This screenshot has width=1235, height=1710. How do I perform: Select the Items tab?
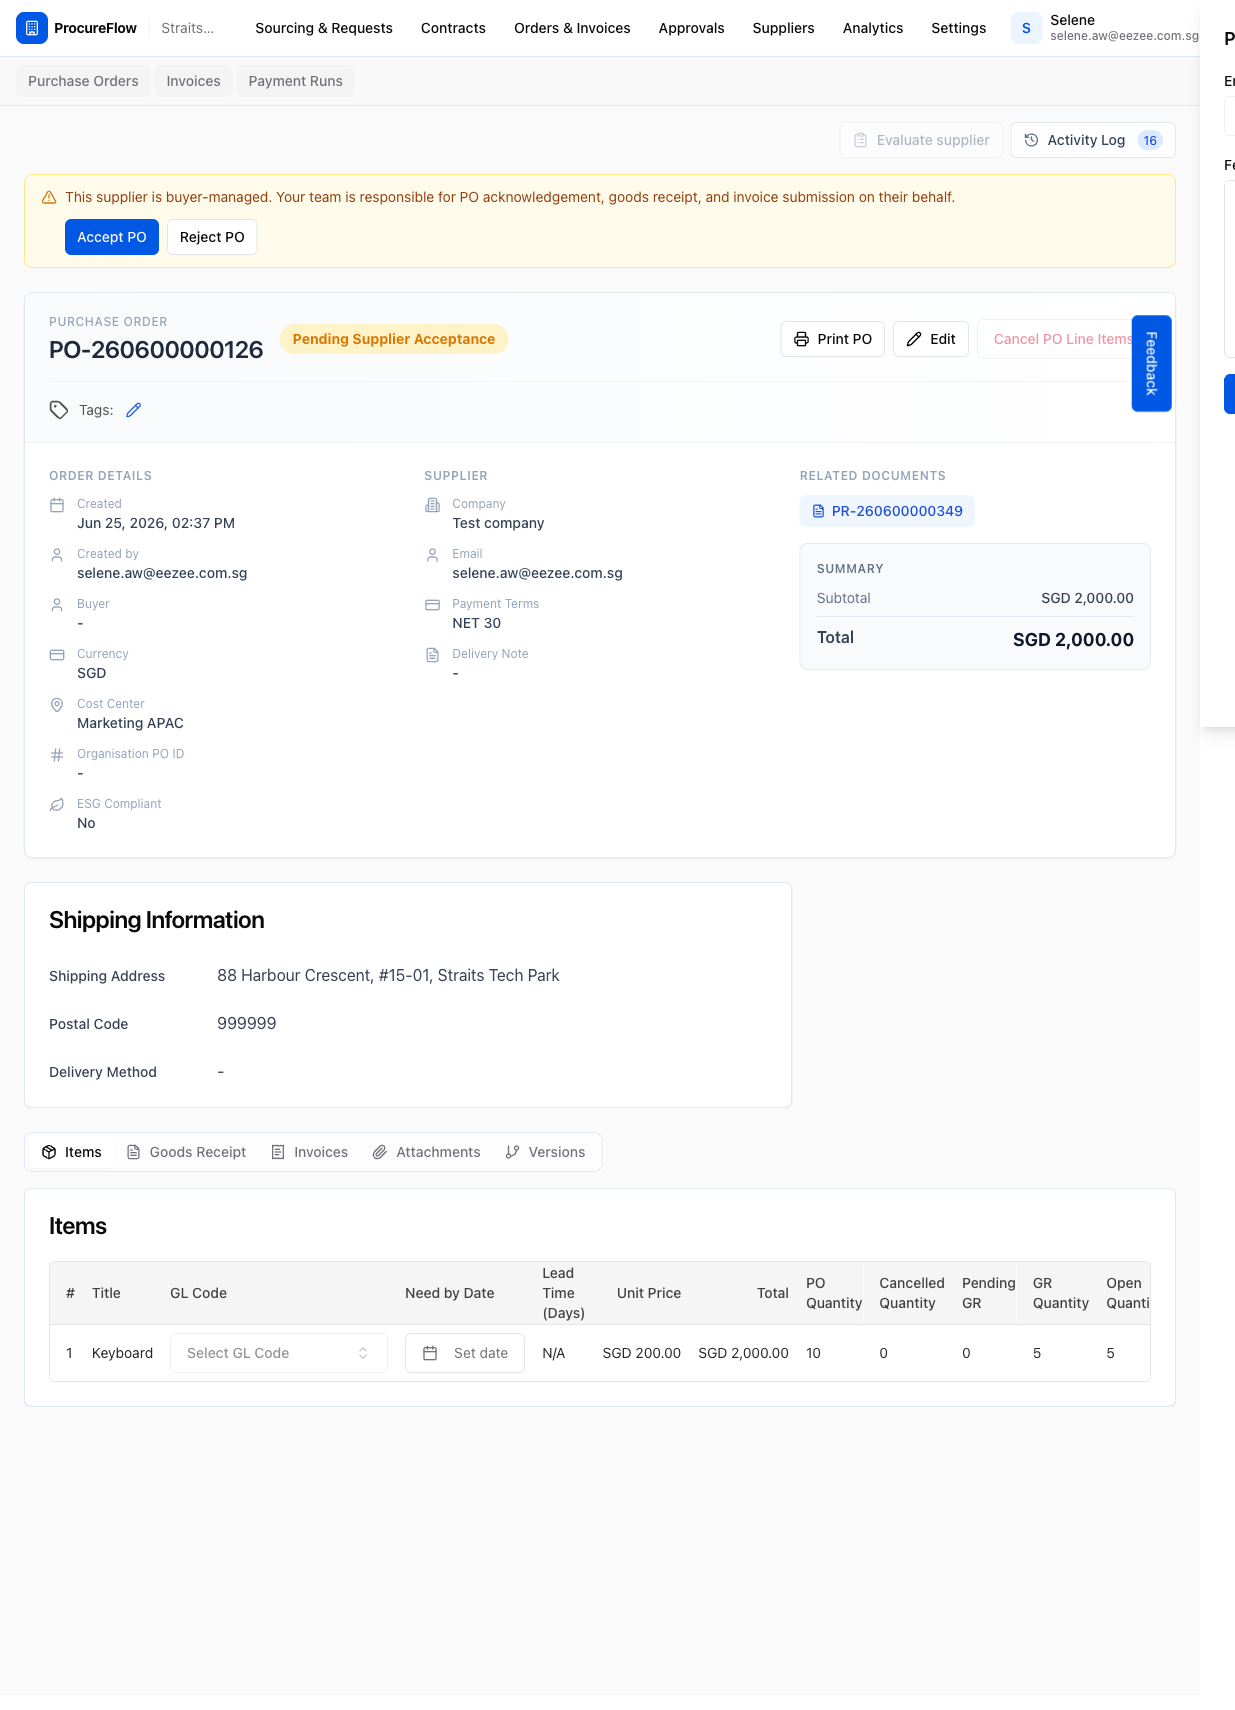point(72,1152)
